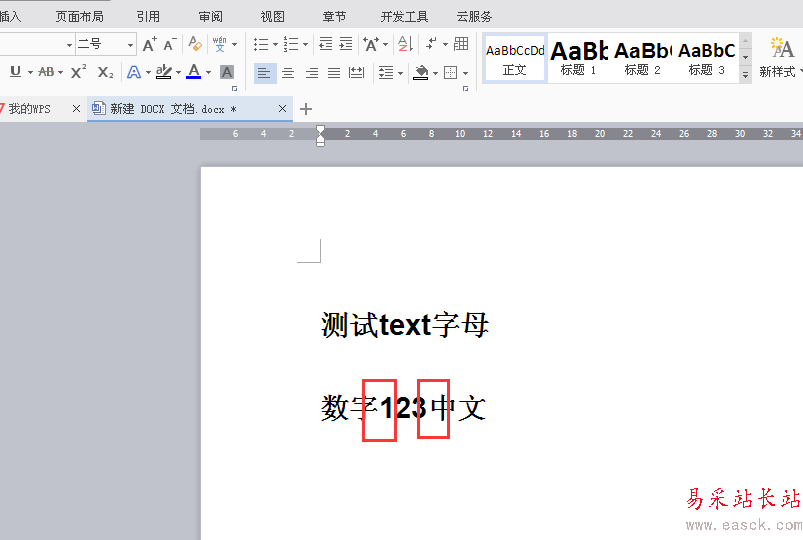Apply text highlight color
The image size is (803, 540).
point(163,72)
